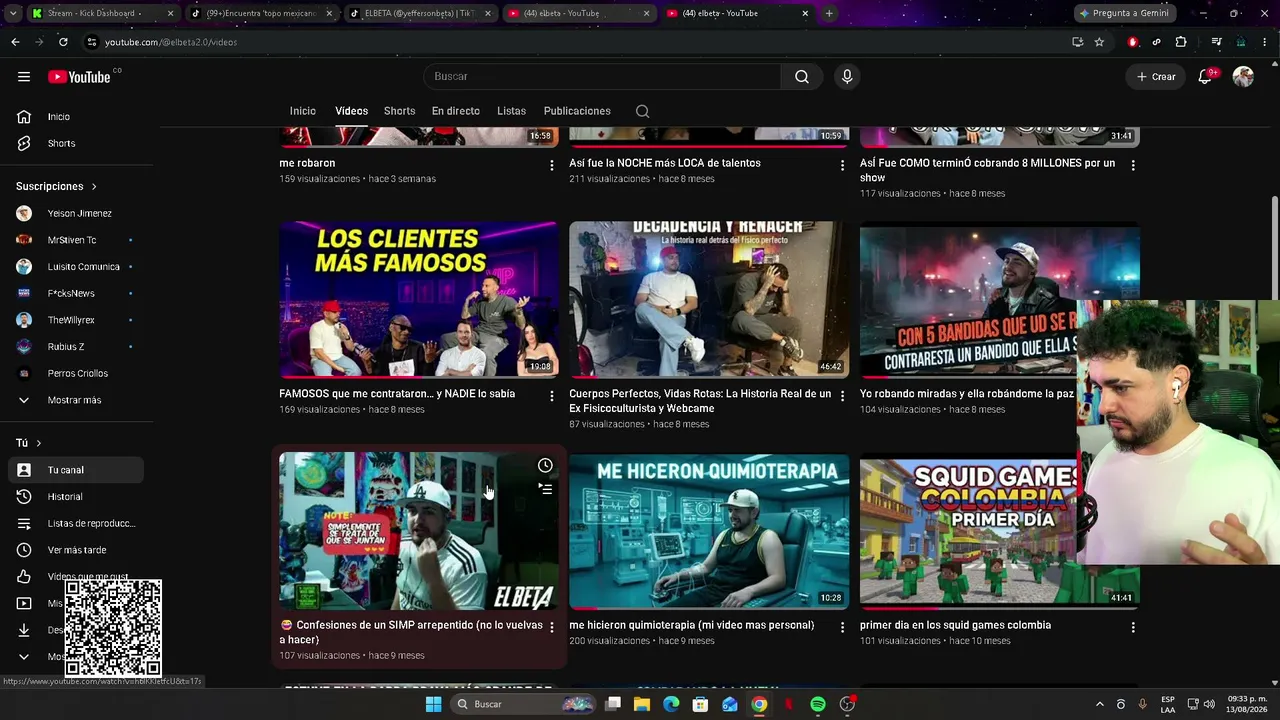Bookmark this page with the star icon
The width and height of the screenshot is (1280, 720).
[1099, 42]
